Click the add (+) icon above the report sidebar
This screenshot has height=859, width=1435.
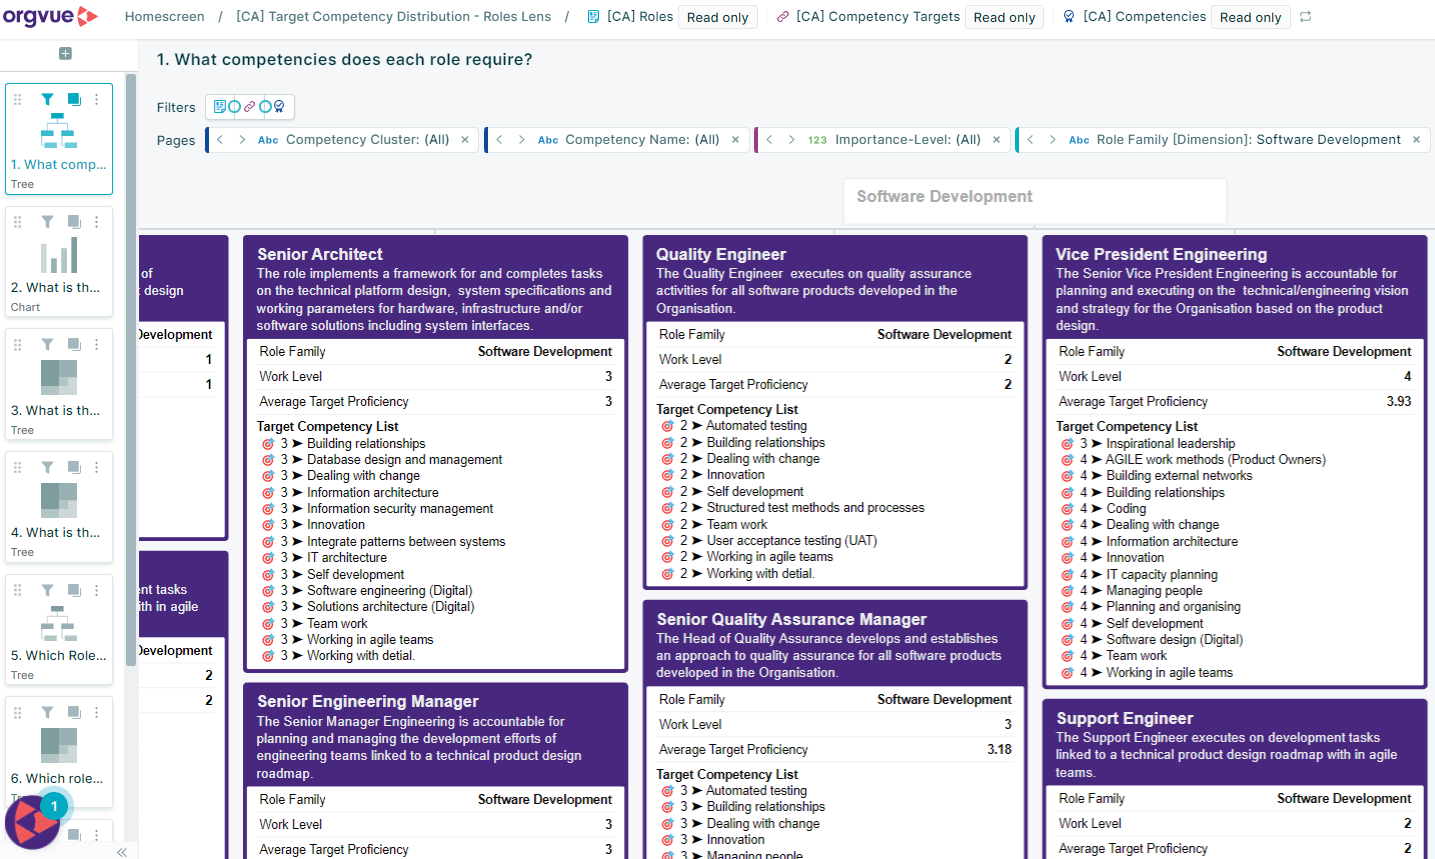click(x=64, y=52)
